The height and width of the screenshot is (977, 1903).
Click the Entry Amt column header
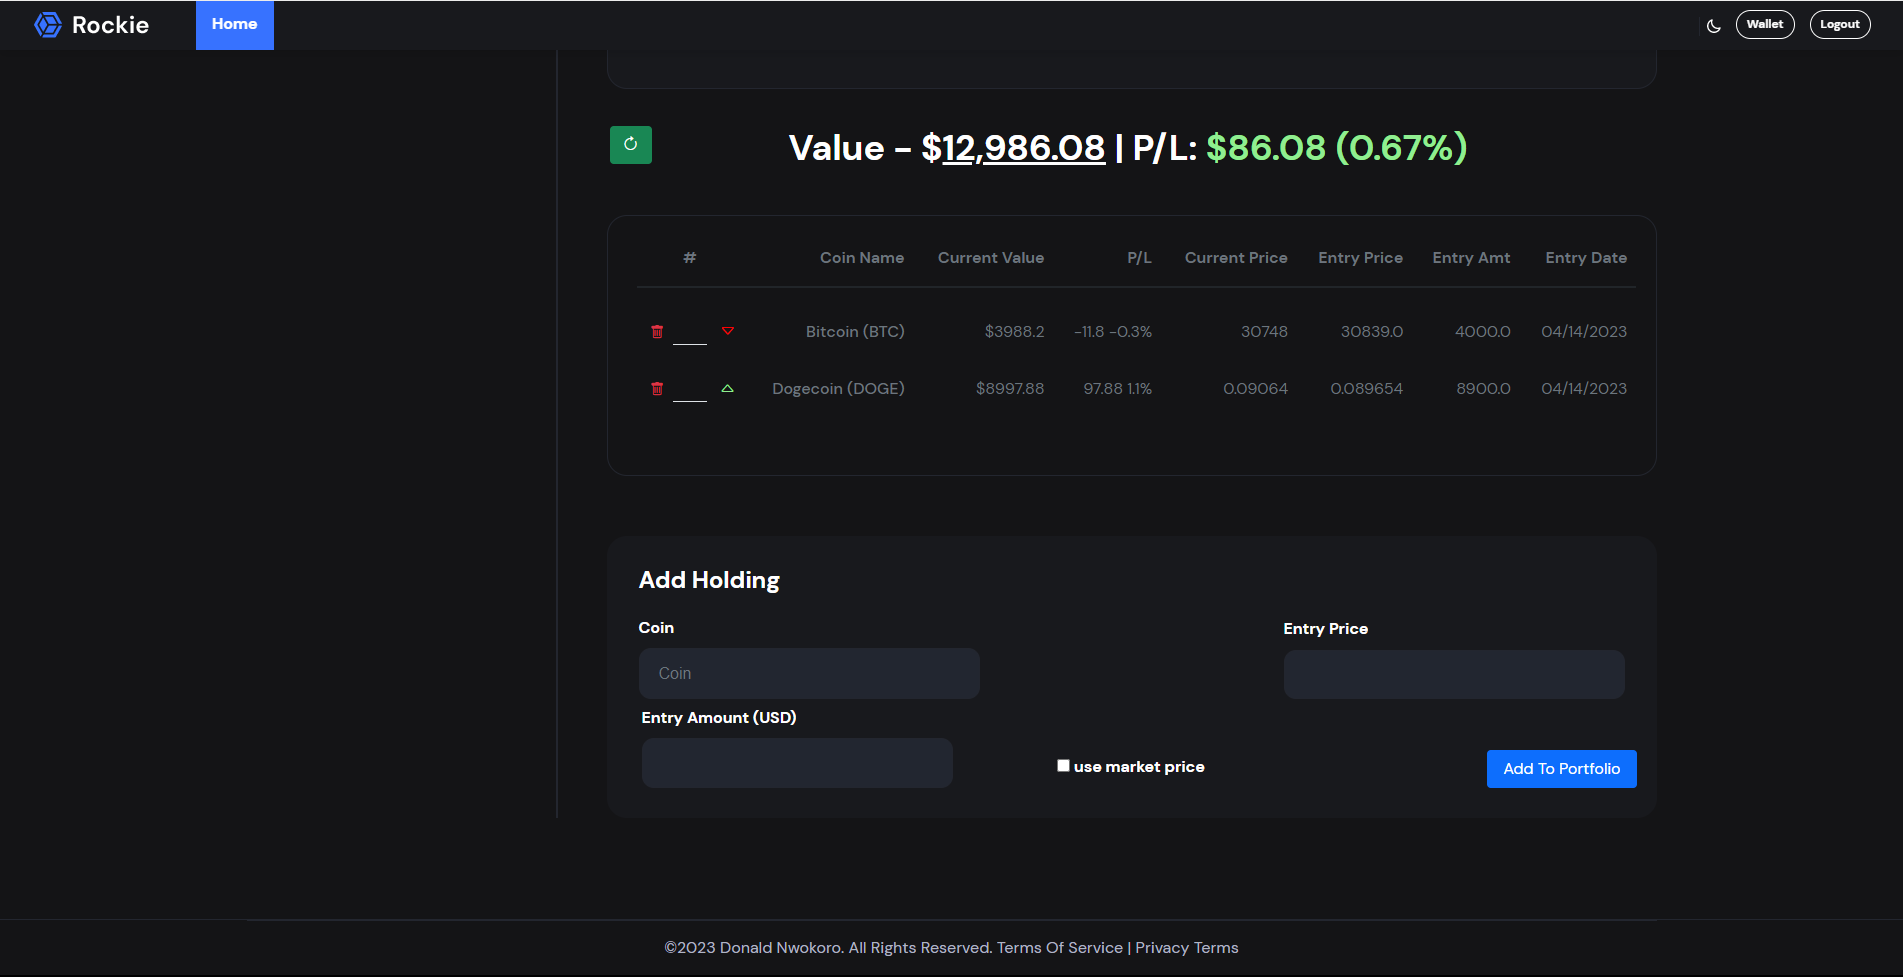click(x=1471, y=258)
